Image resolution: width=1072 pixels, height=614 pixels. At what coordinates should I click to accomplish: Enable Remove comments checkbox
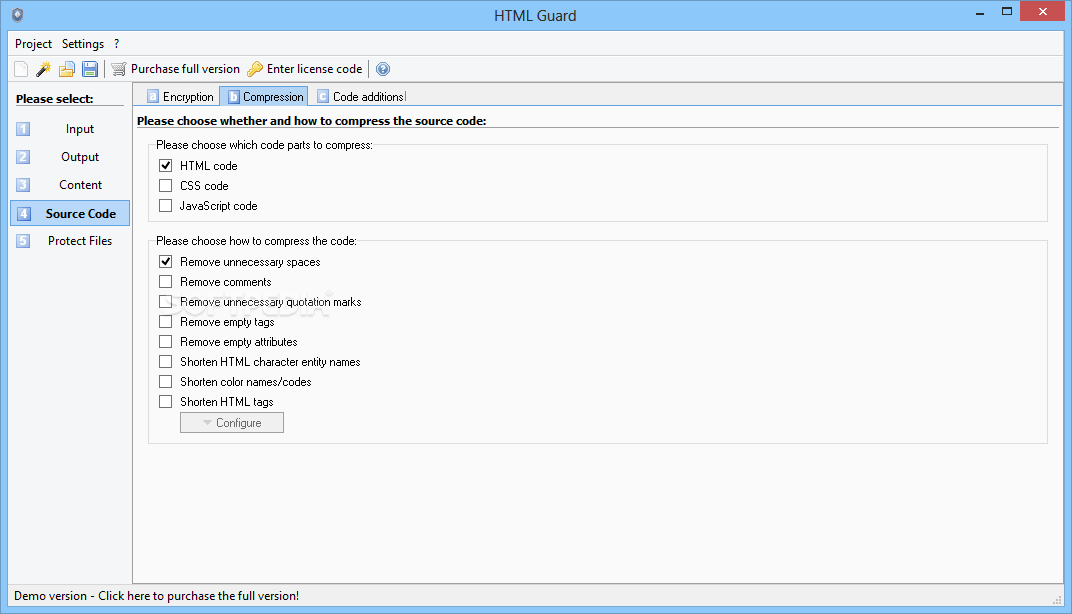165,281
